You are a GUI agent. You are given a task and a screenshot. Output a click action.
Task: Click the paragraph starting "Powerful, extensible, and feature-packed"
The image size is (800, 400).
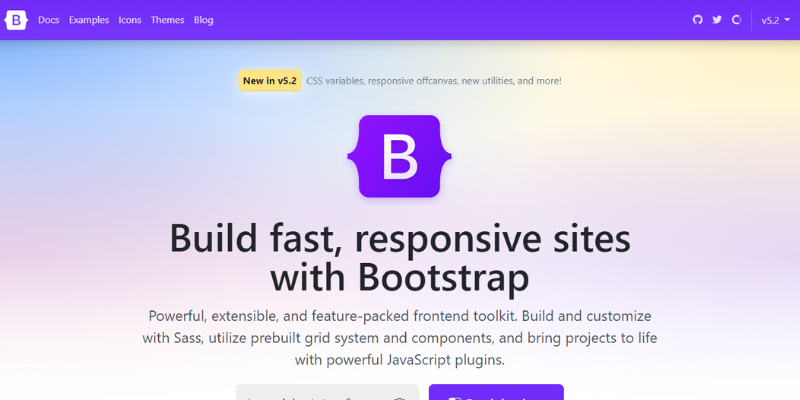pos(400,338)
